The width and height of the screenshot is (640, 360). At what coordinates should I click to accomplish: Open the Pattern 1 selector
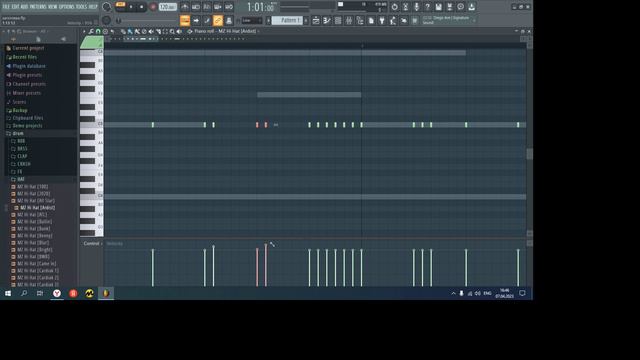[x=287, y=20]
